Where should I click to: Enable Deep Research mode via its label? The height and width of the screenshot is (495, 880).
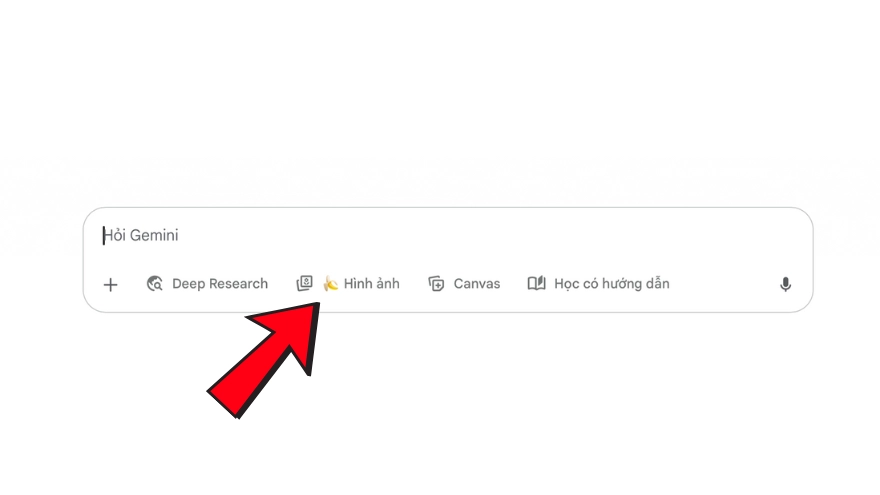[x=220, y=284]
